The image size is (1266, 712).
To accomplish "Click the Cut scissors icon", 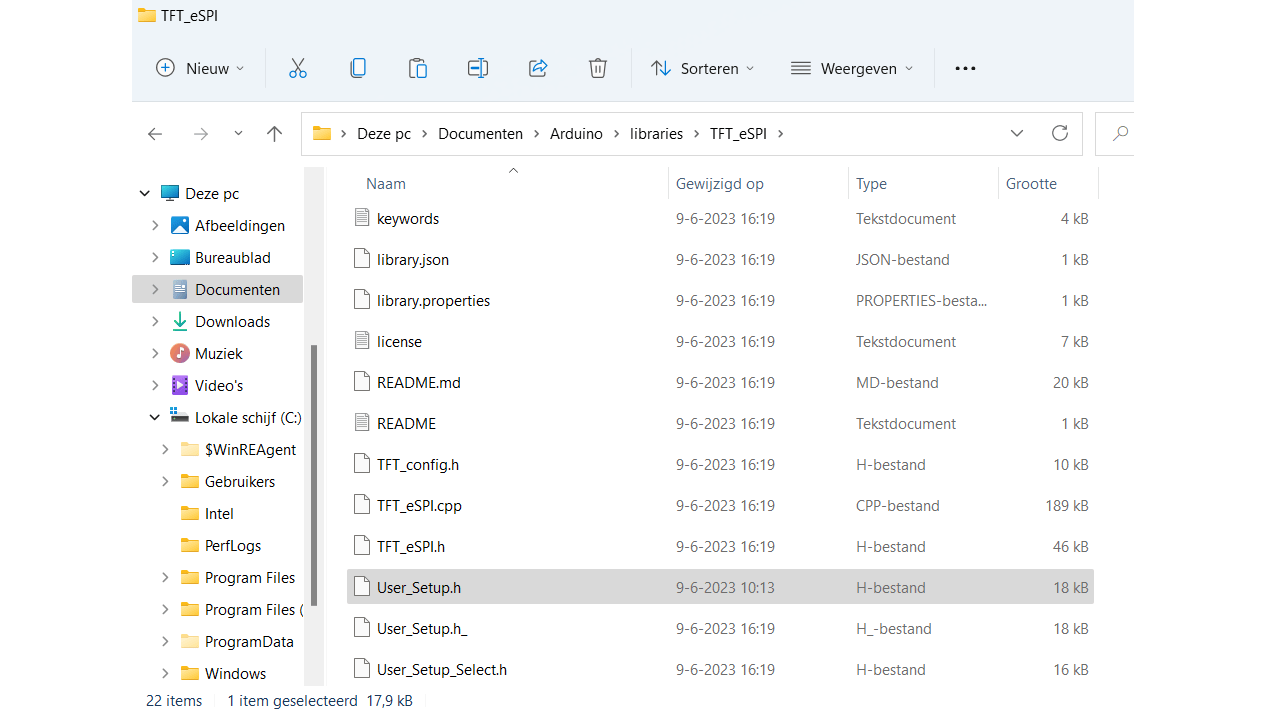I will click(x=297, y=68).
